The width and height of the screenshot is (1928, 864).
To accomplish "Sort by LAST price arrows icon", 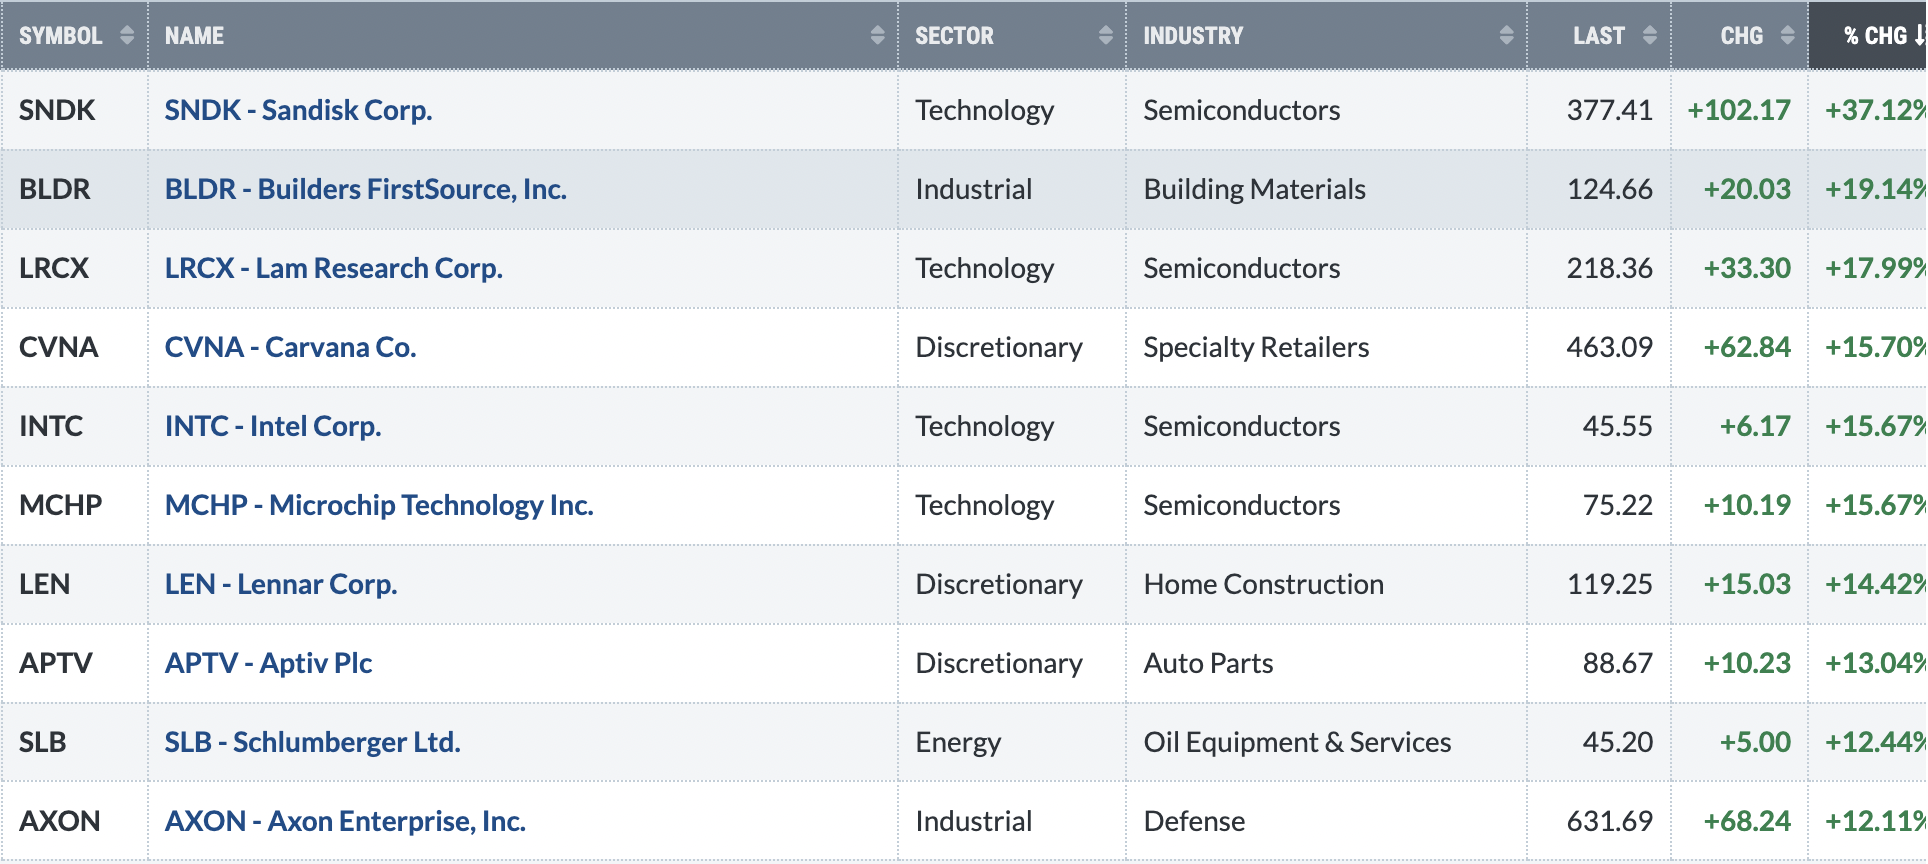I will pos(1650,36).
